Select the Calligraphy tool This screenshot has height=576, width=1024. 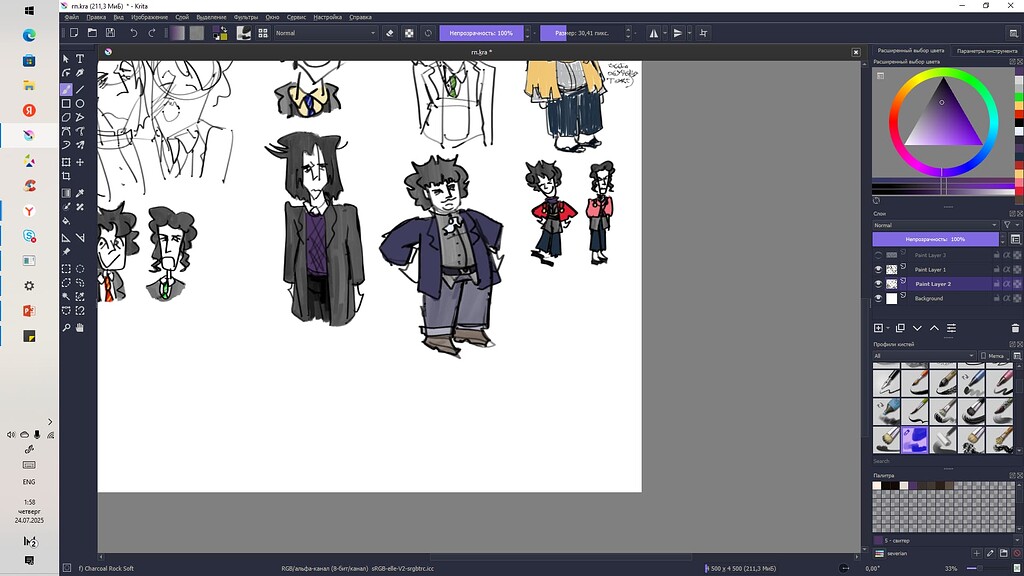pyautogui.click(x=80, y=73)
